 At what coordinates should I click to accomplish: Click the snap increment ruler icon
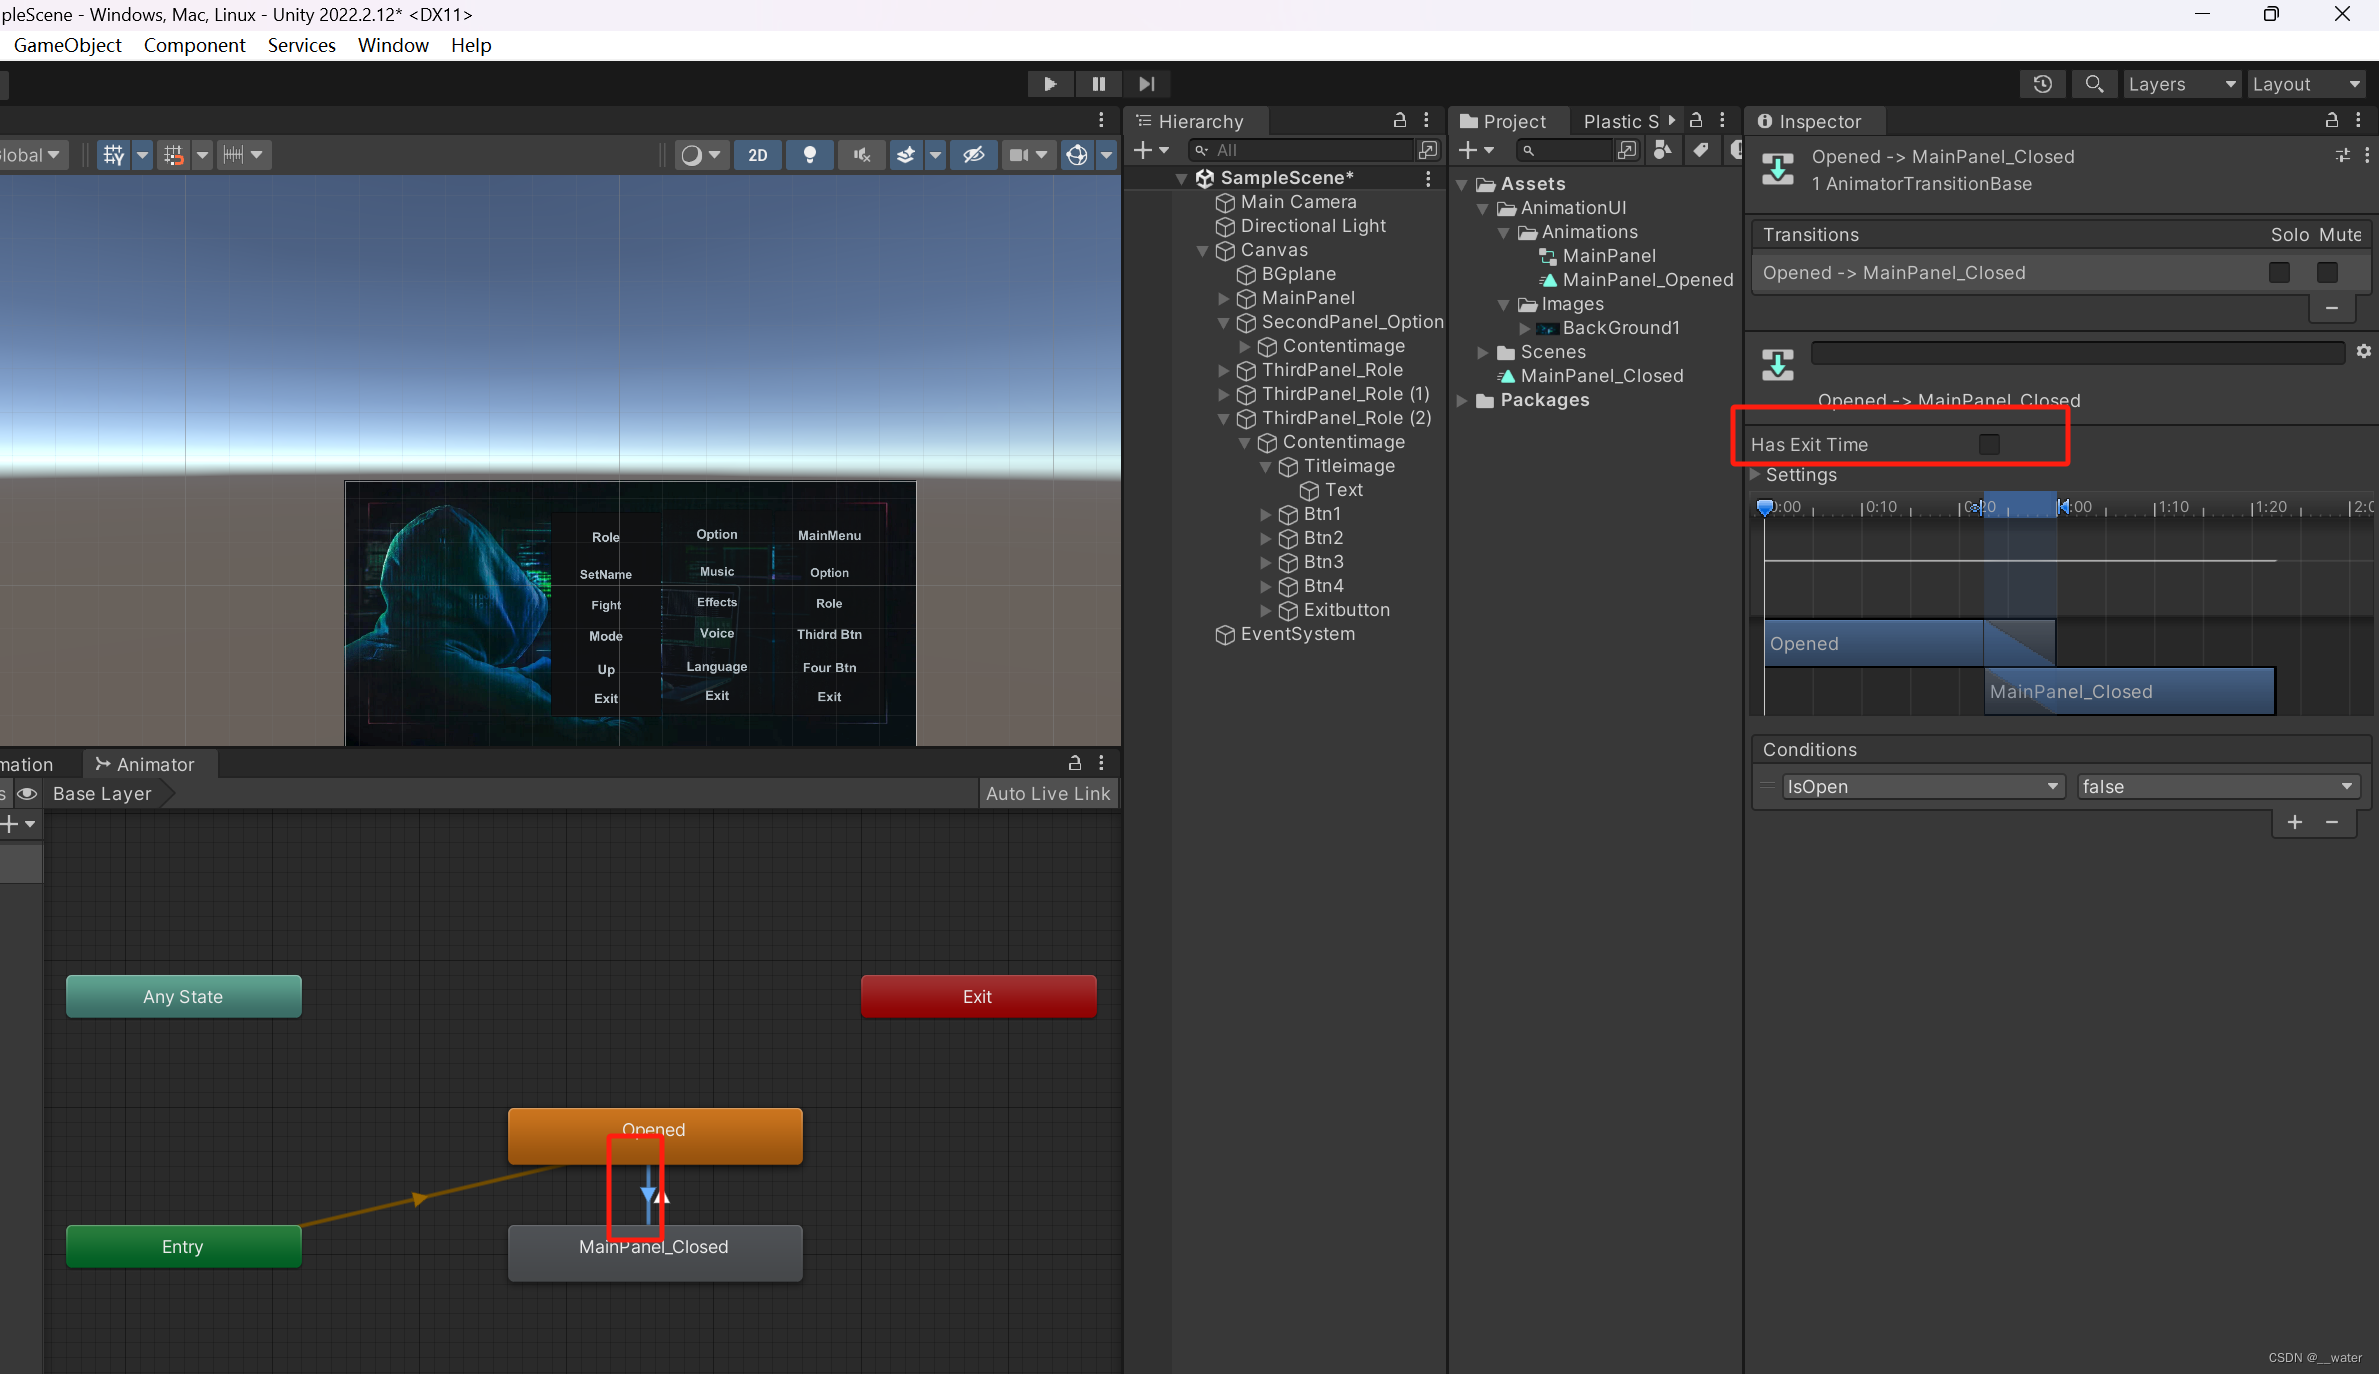point(233,155)
